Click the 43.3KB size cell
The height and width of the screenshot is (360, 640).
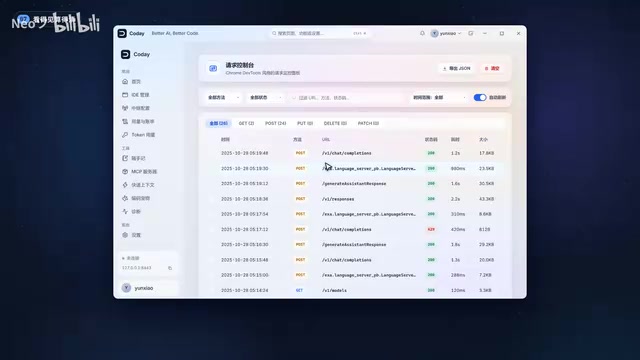pos(487,199)
